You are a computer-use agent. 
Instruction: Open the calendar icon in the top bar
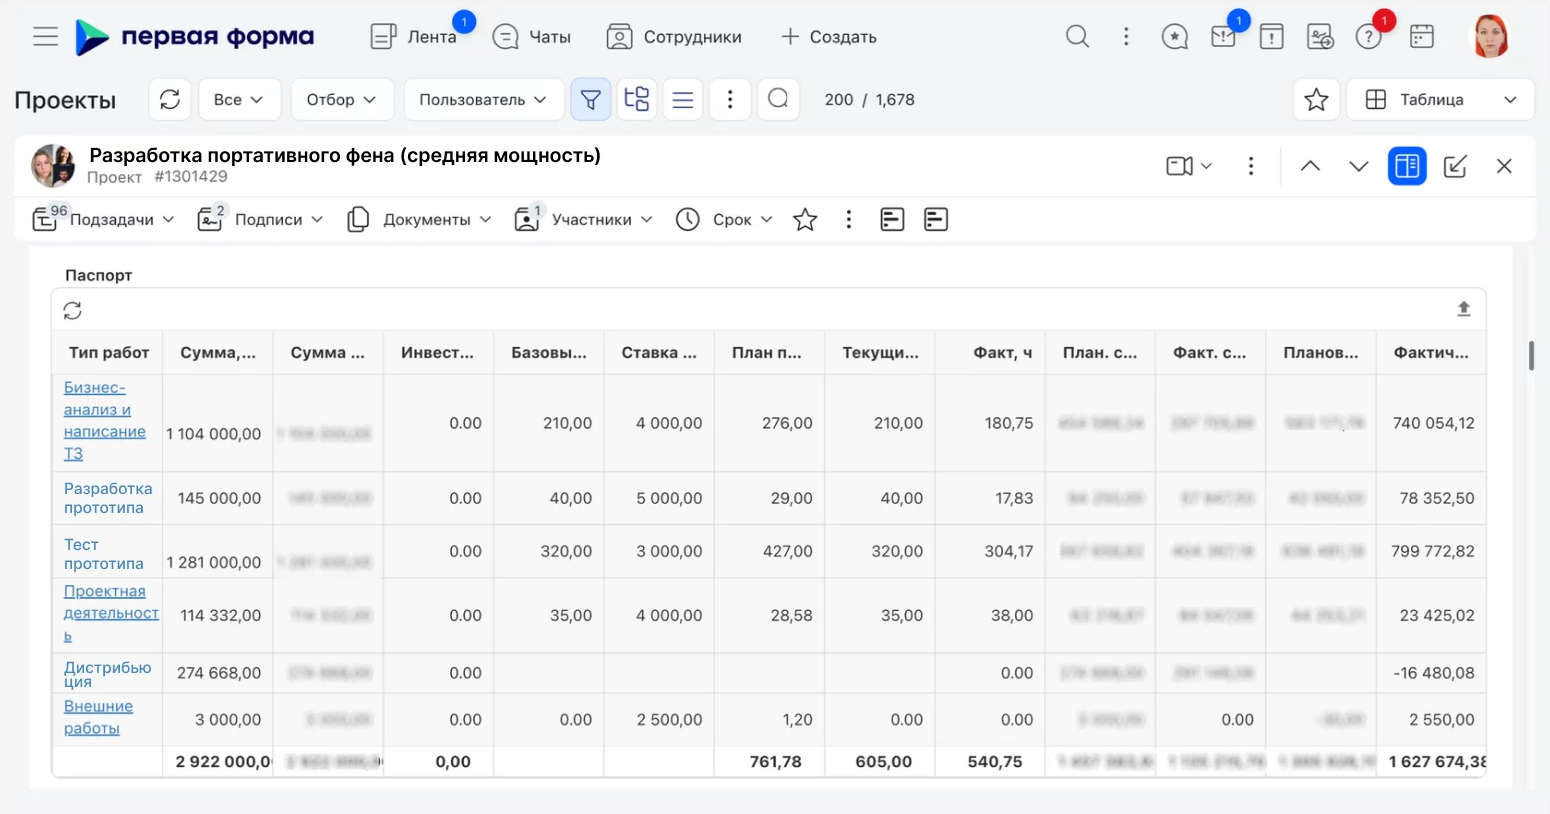[x=1422, y=36]
